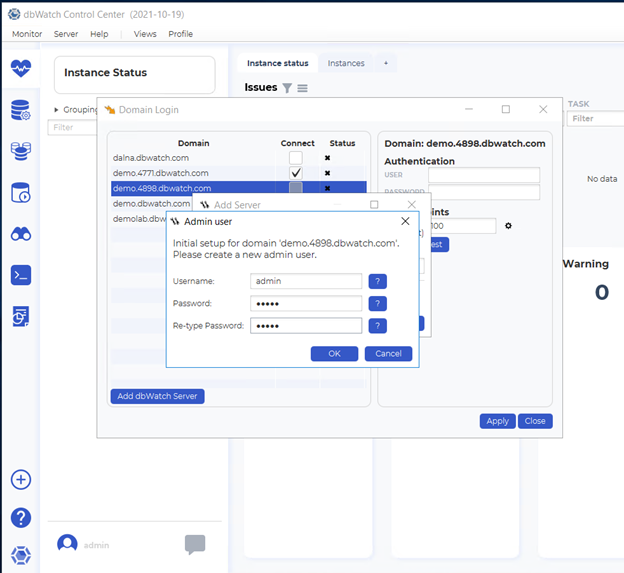Click the plus circle icon in sidebar
This screenshot has height=573, width=624.
21,479
